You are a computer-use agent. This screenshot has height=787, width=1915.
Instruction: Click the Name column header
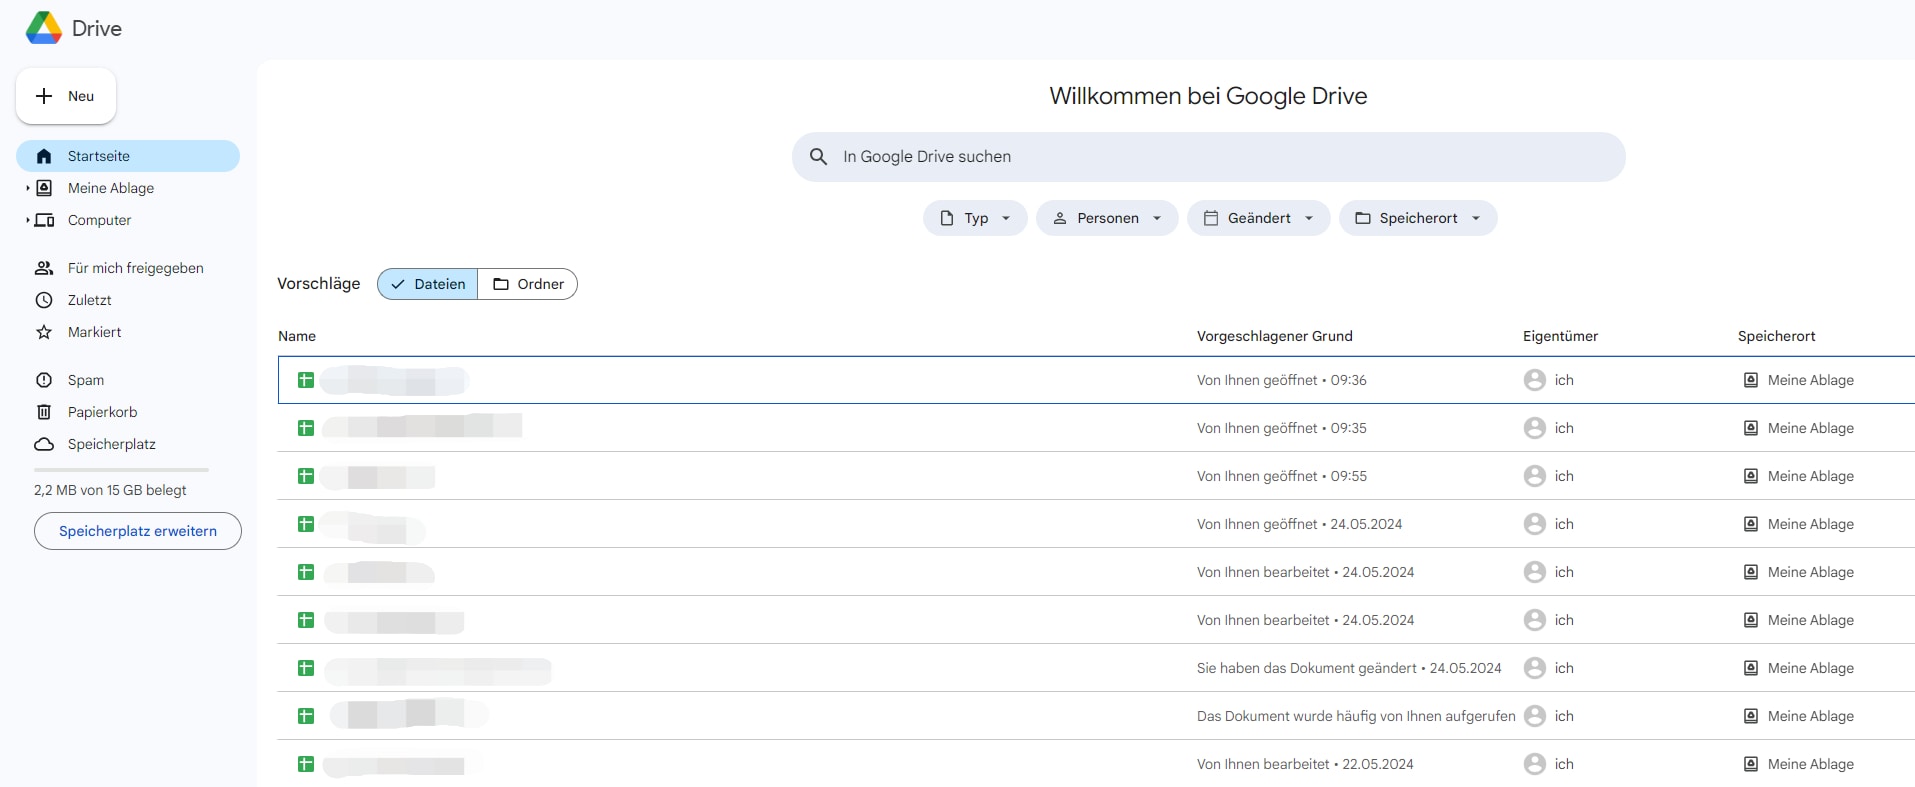(x=297, y=336)
